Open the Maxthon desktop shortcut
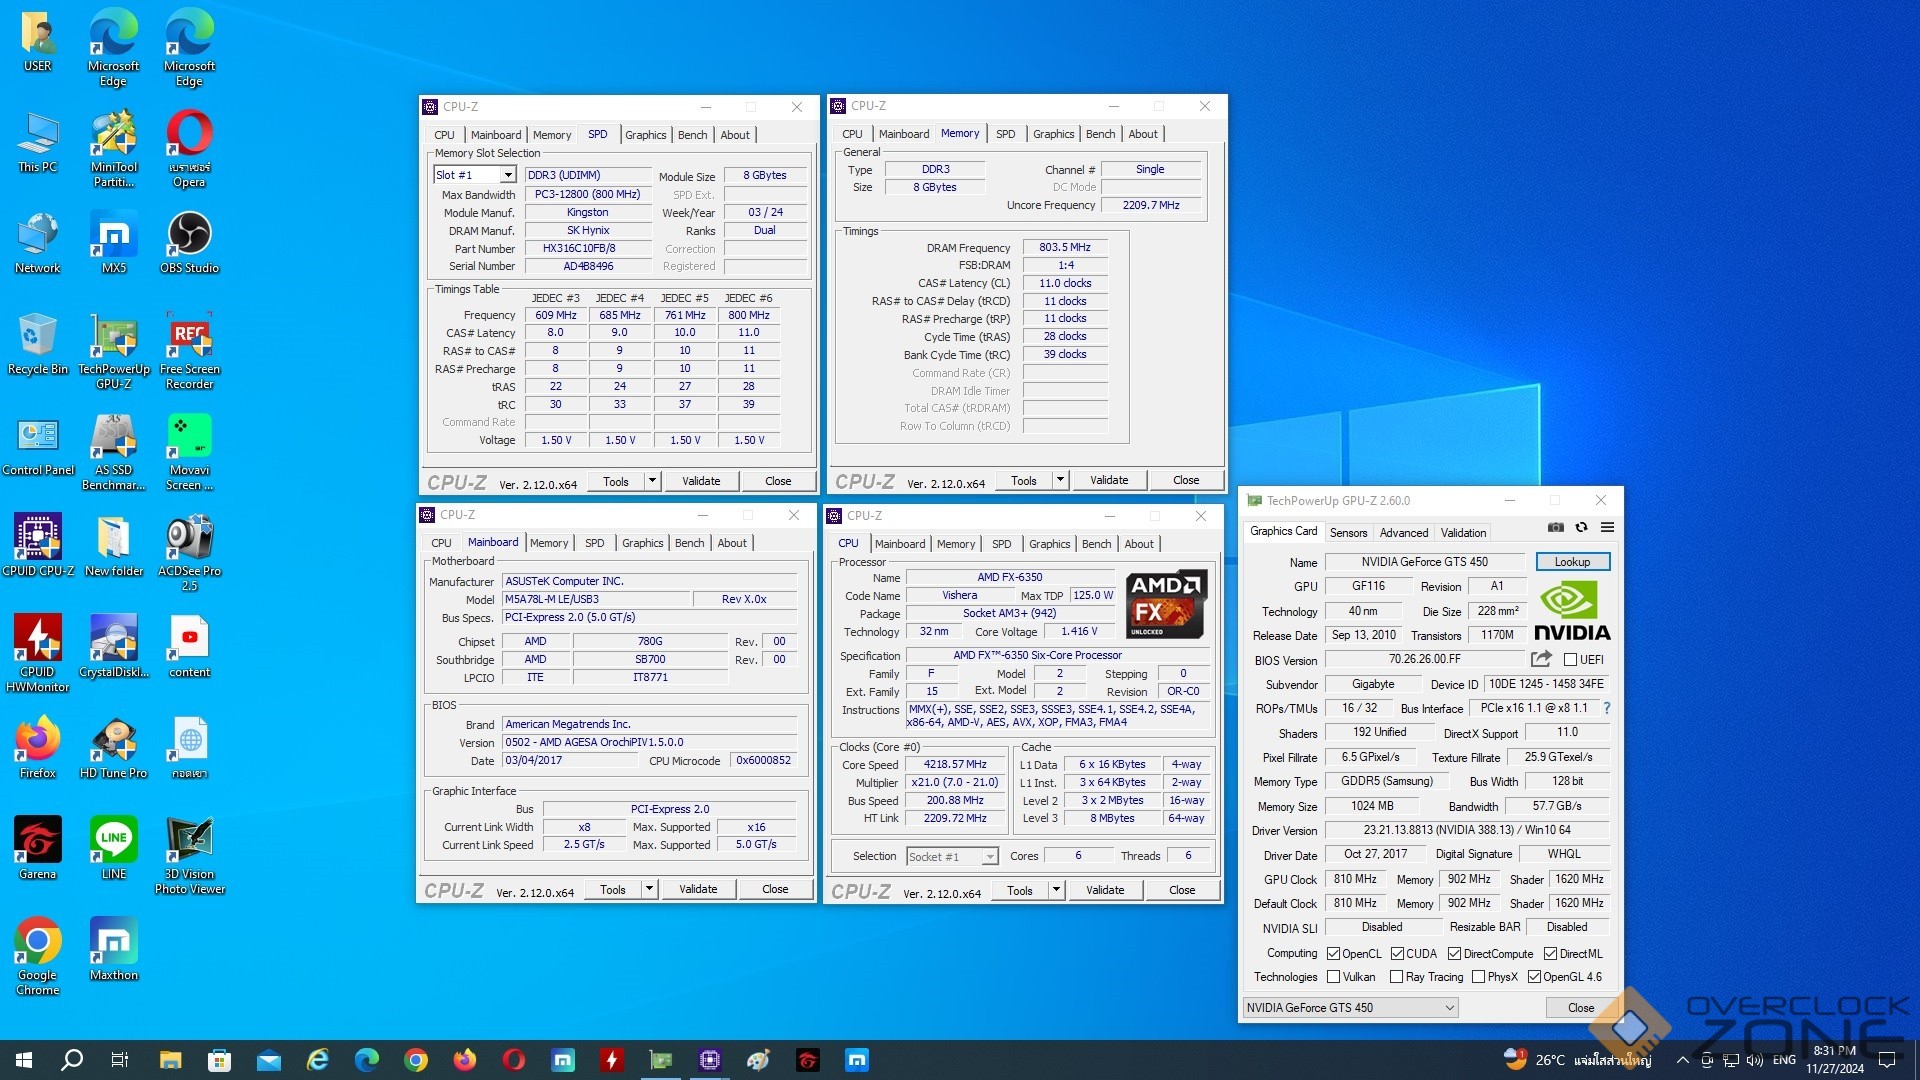Viewport: 1920px width, 1080px height. (x=114, y=949)
